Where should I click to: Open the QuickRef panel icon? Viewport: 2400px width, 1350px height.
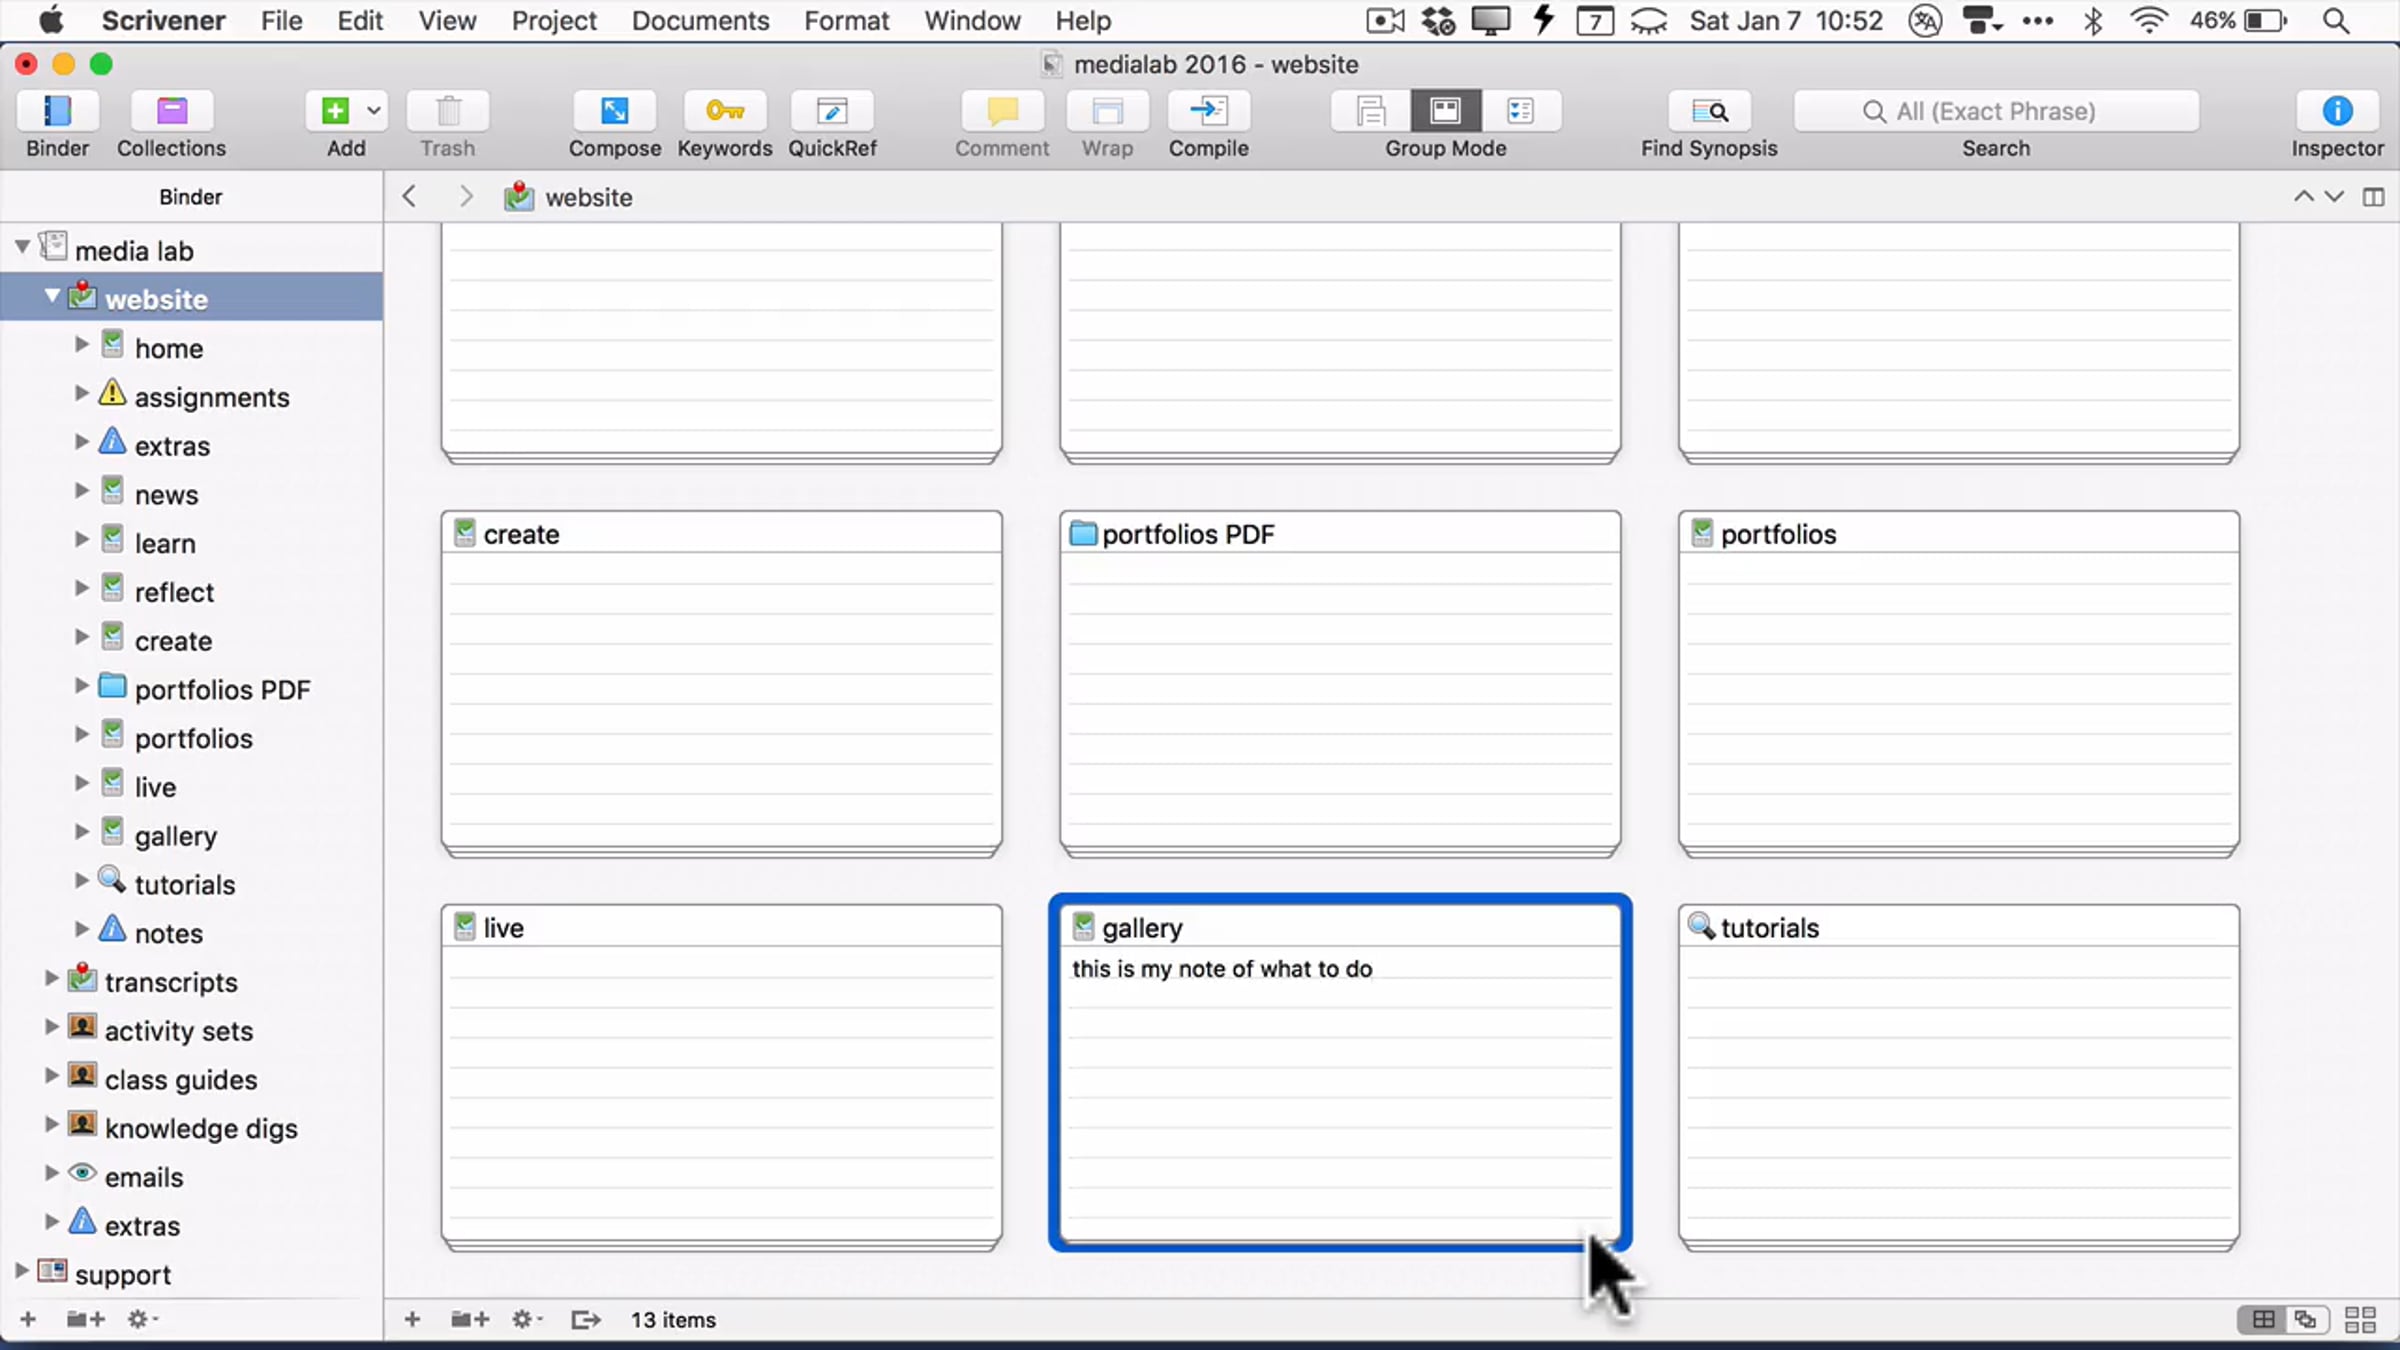832,111
